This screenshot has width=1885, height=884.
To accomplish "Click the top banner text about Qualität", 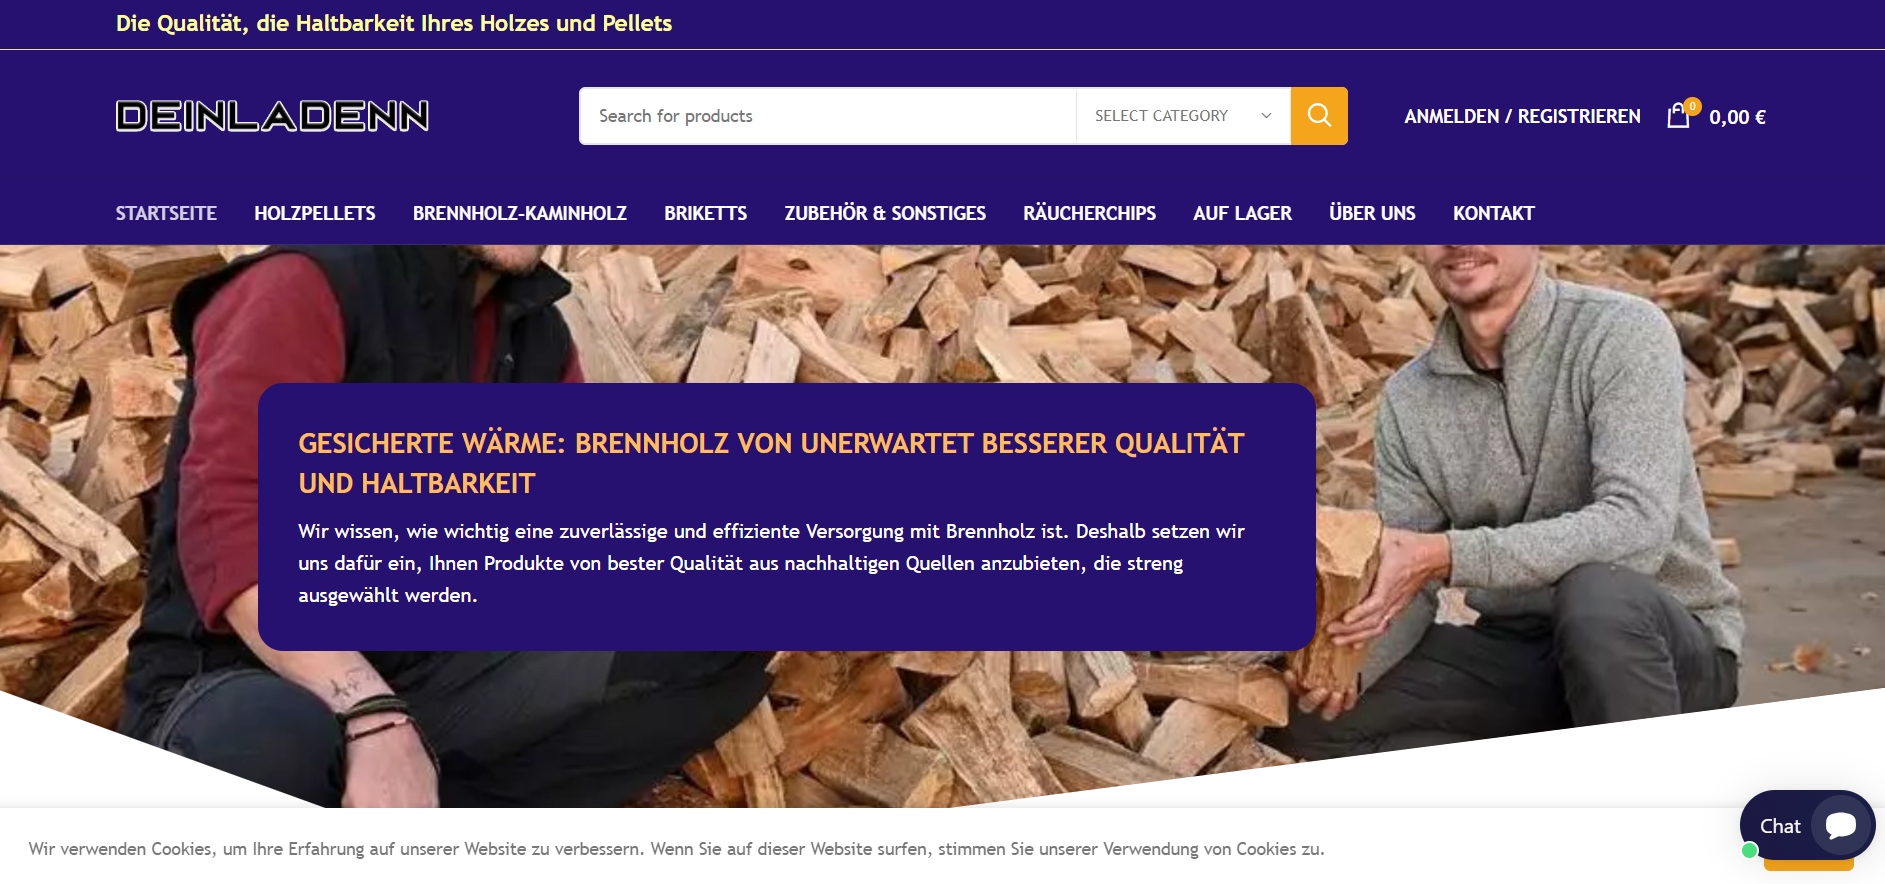I will pos(394,23).
